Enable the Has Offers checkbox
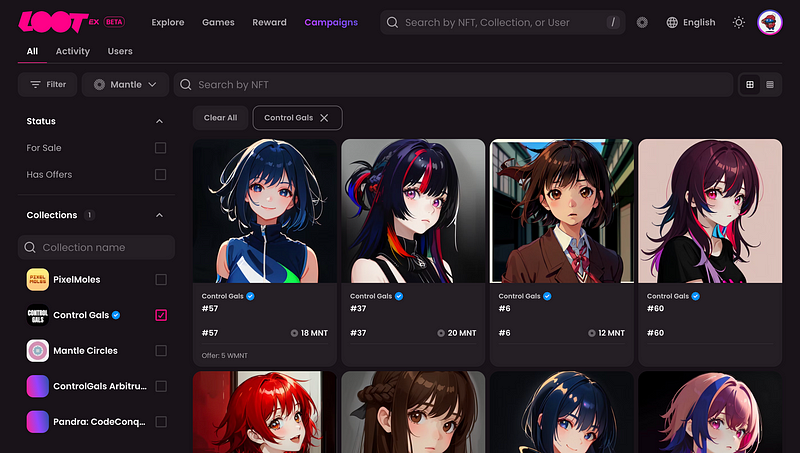 pyautogui.click(x=160, y=174)
